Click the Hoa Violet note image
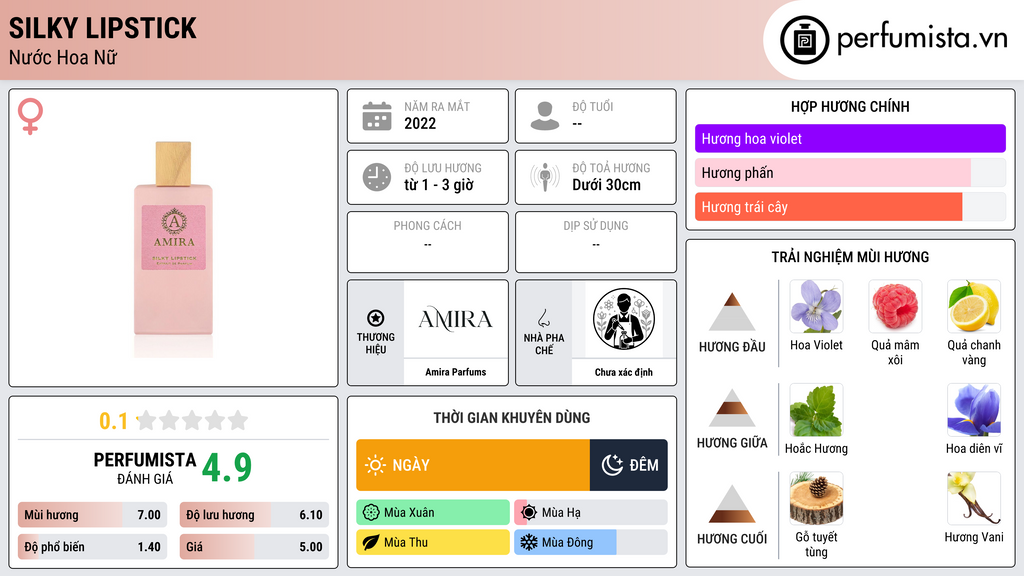 click(x=816, y=306)
